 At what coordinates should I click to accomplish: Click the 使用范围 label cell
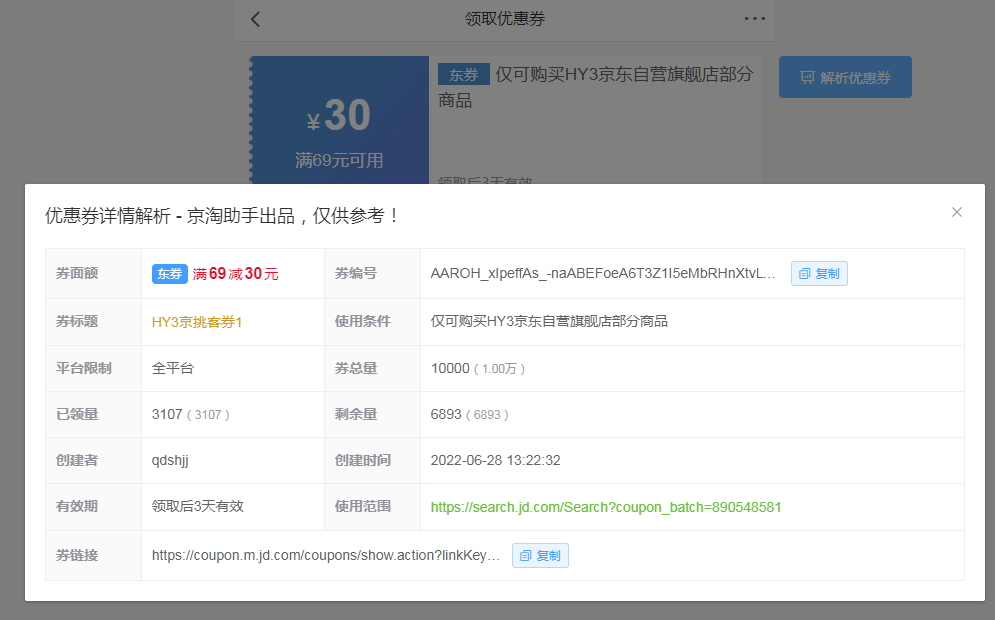[372, 506]
